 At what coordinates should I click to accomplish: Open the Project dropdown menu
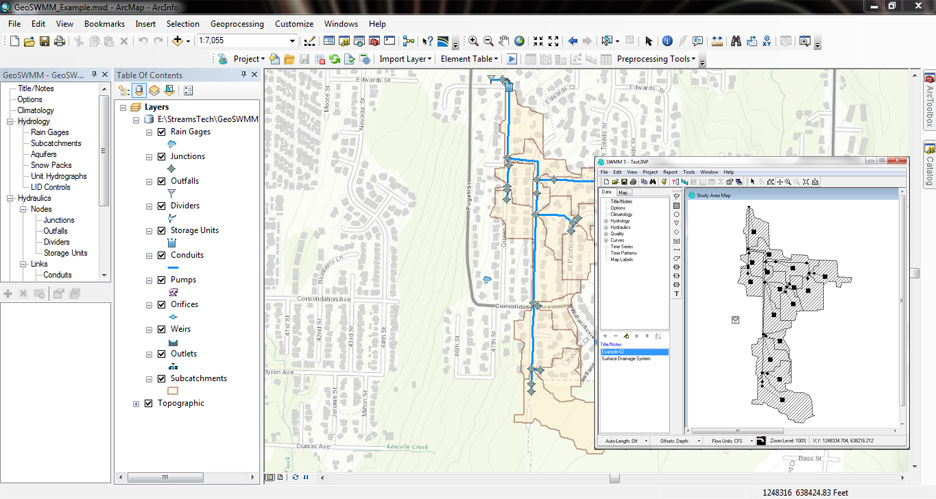[249, 59]
